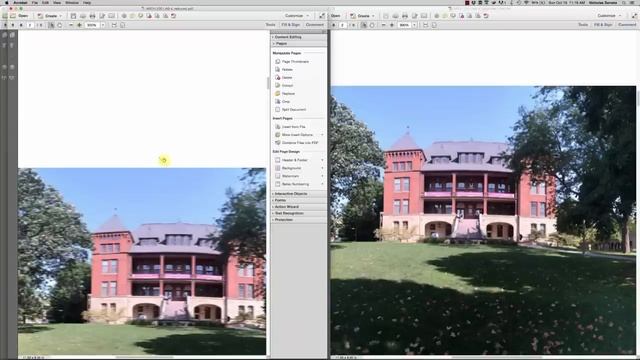Click Print icon in right window toolbar
This screenshot has height=360, width=640.
pyautogui.click(x=405, y=16)
